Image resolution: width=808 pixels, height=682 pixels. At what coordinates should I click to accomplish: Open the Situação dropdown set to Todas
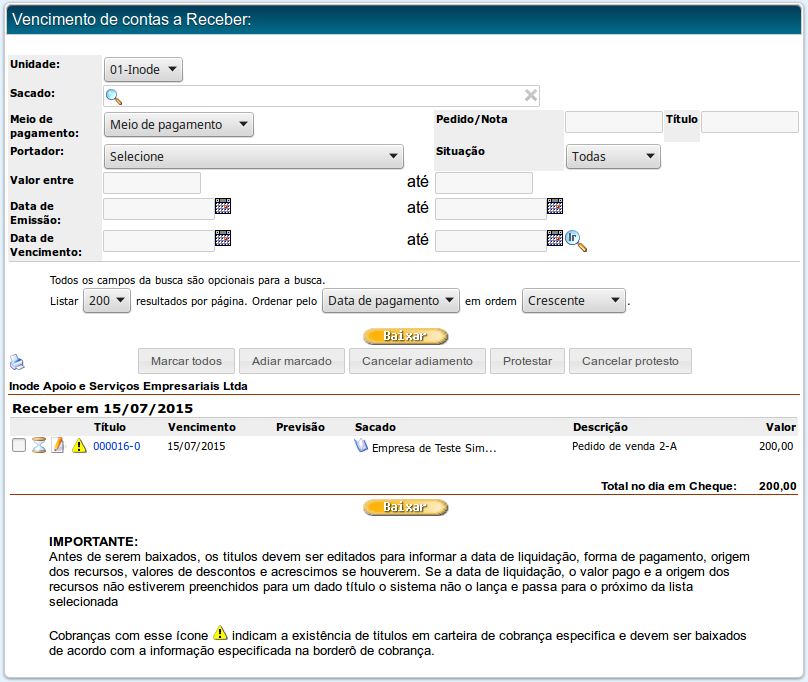pos(613,156)
